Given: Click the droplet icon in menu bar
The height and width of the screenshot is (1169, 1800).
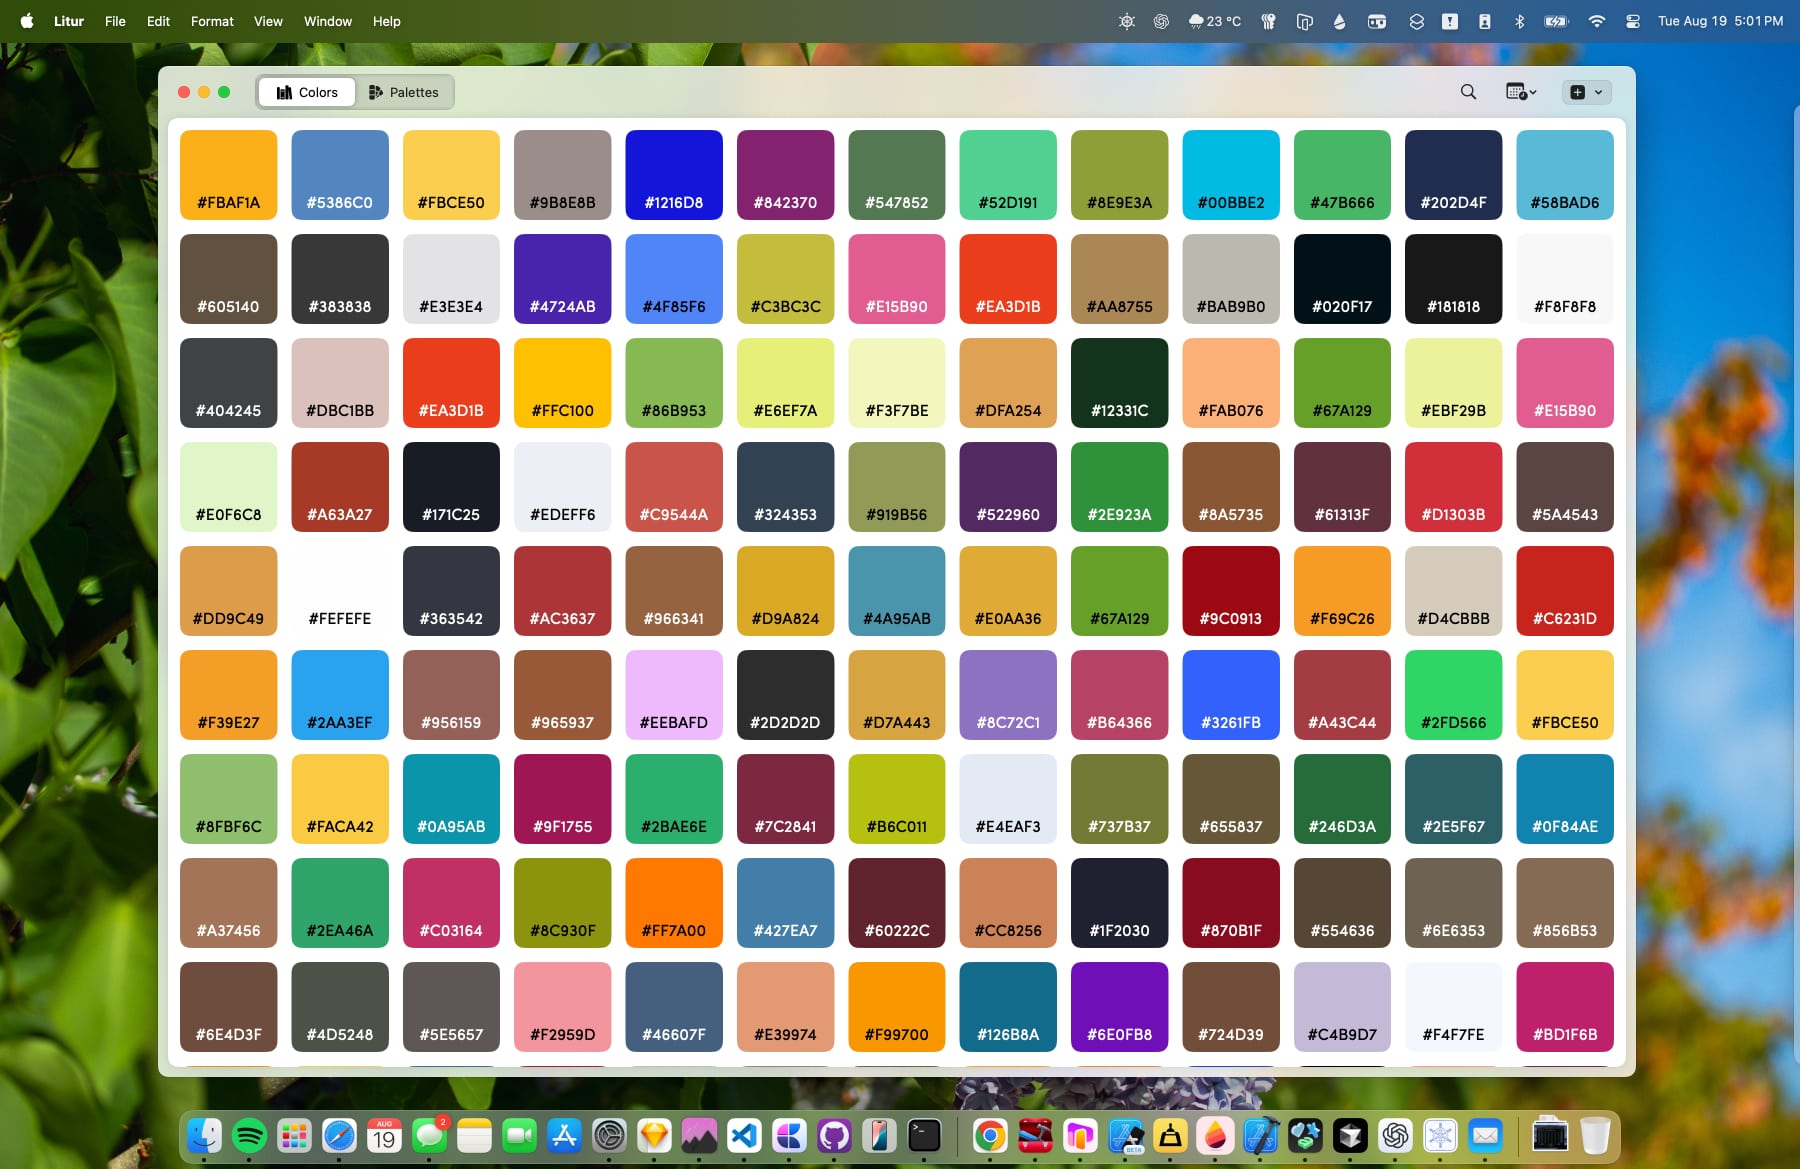Looking at the screenshot, I should coord(1339,21).
